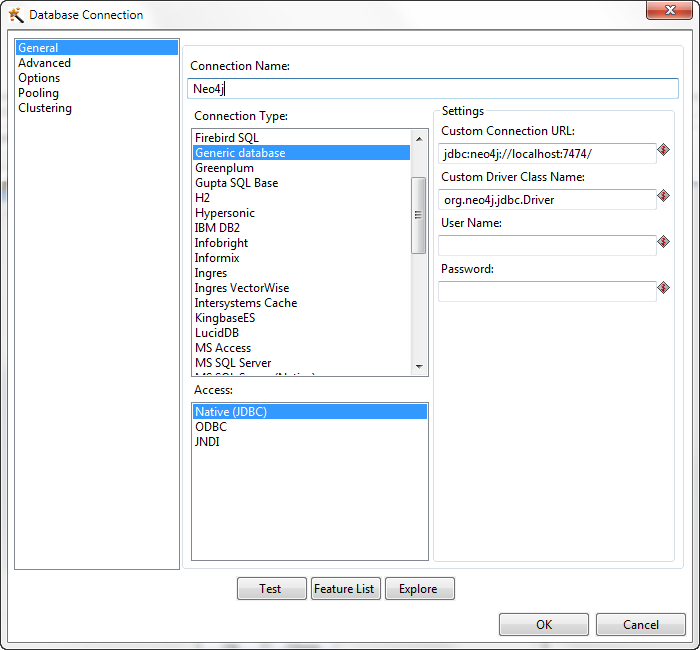Close the Database Connection dialog
This screenshot has height=650, width=700.
669,10
